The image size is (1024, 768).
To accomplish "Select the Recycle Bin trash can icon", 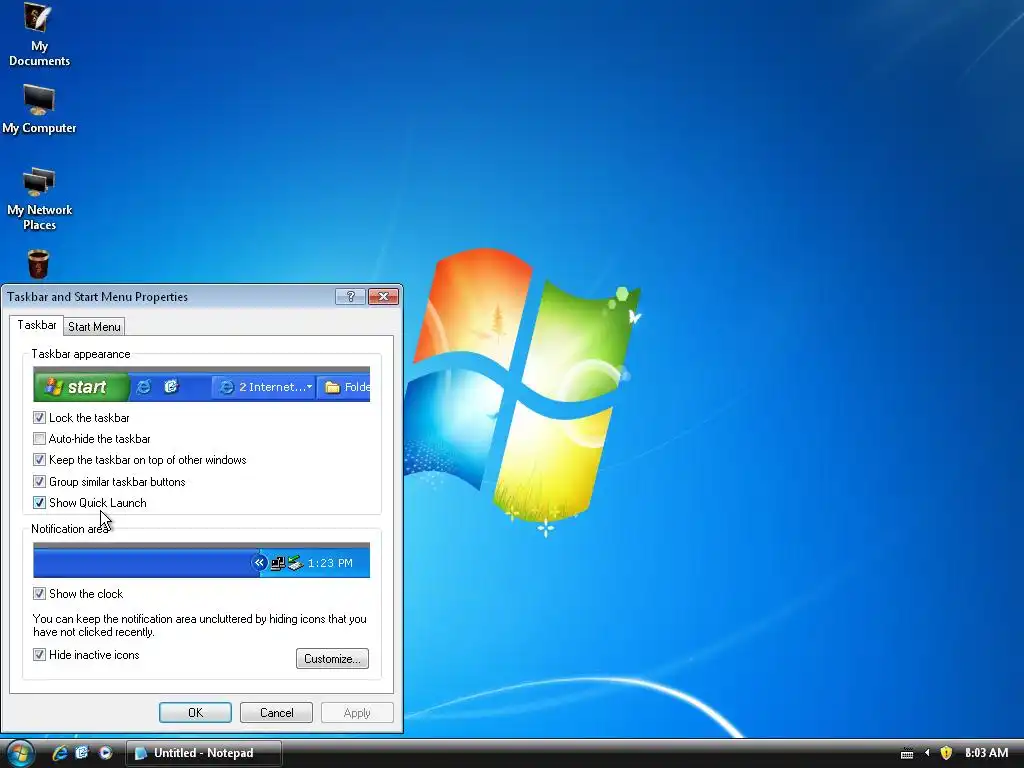I will coord(38,264).
